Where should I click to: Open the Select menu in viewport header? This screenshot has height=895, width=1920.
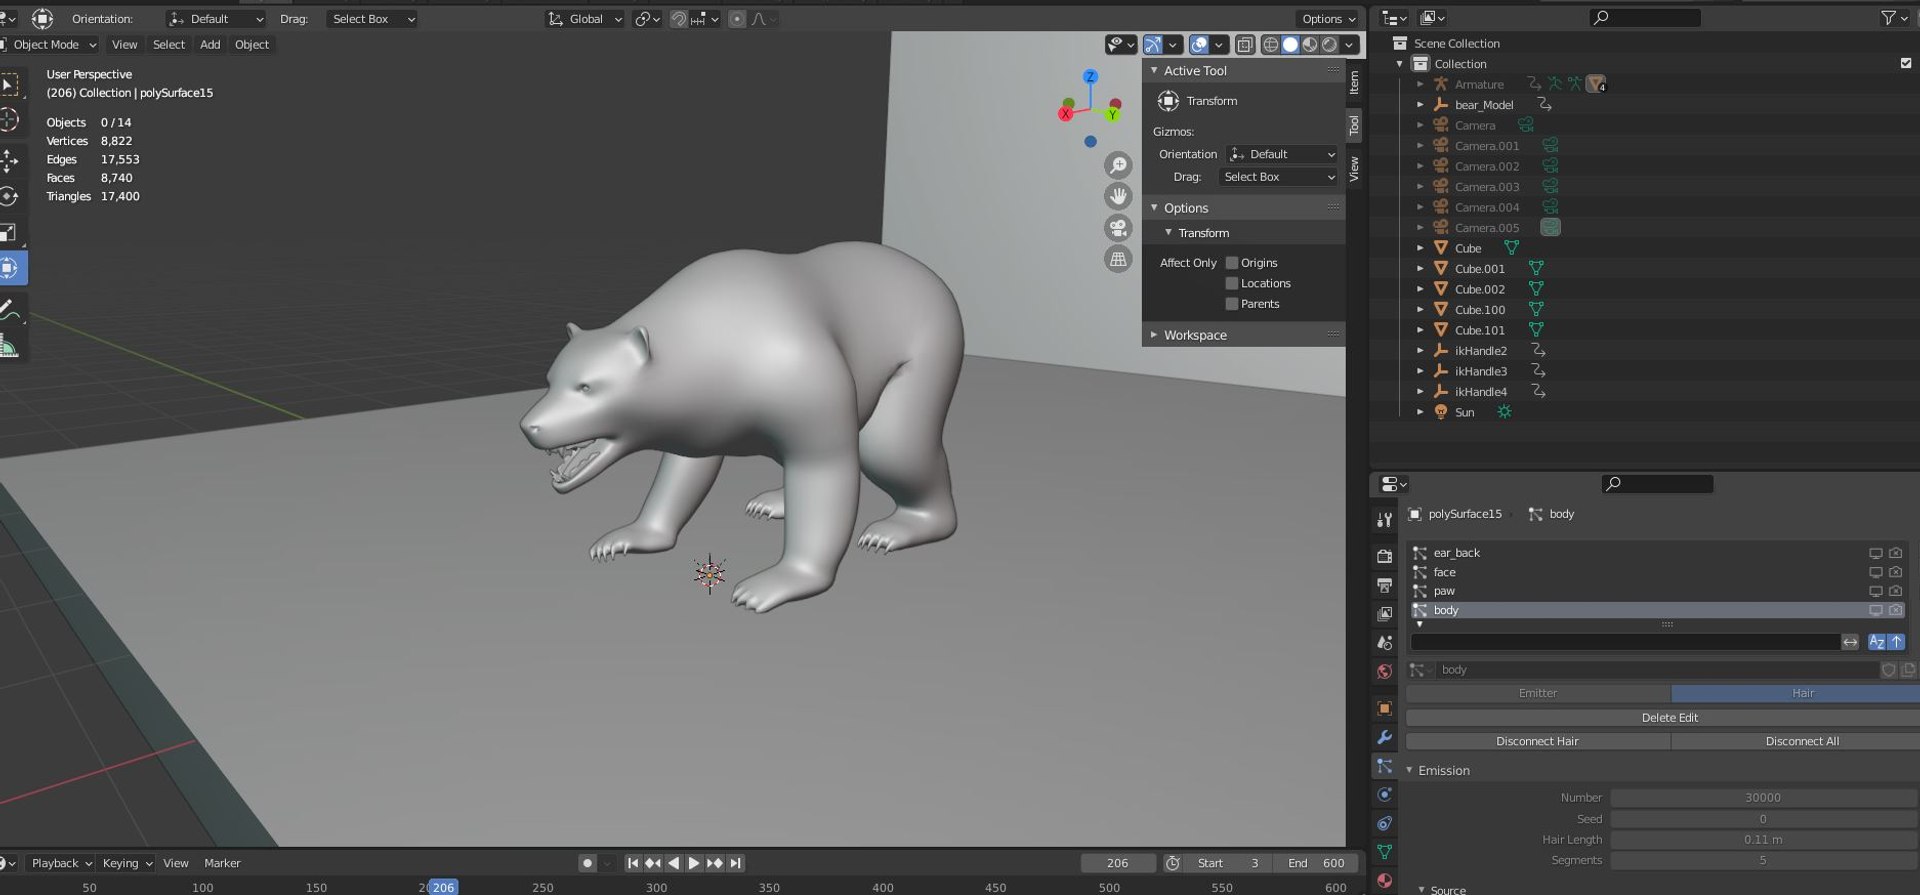click(169, 45)
